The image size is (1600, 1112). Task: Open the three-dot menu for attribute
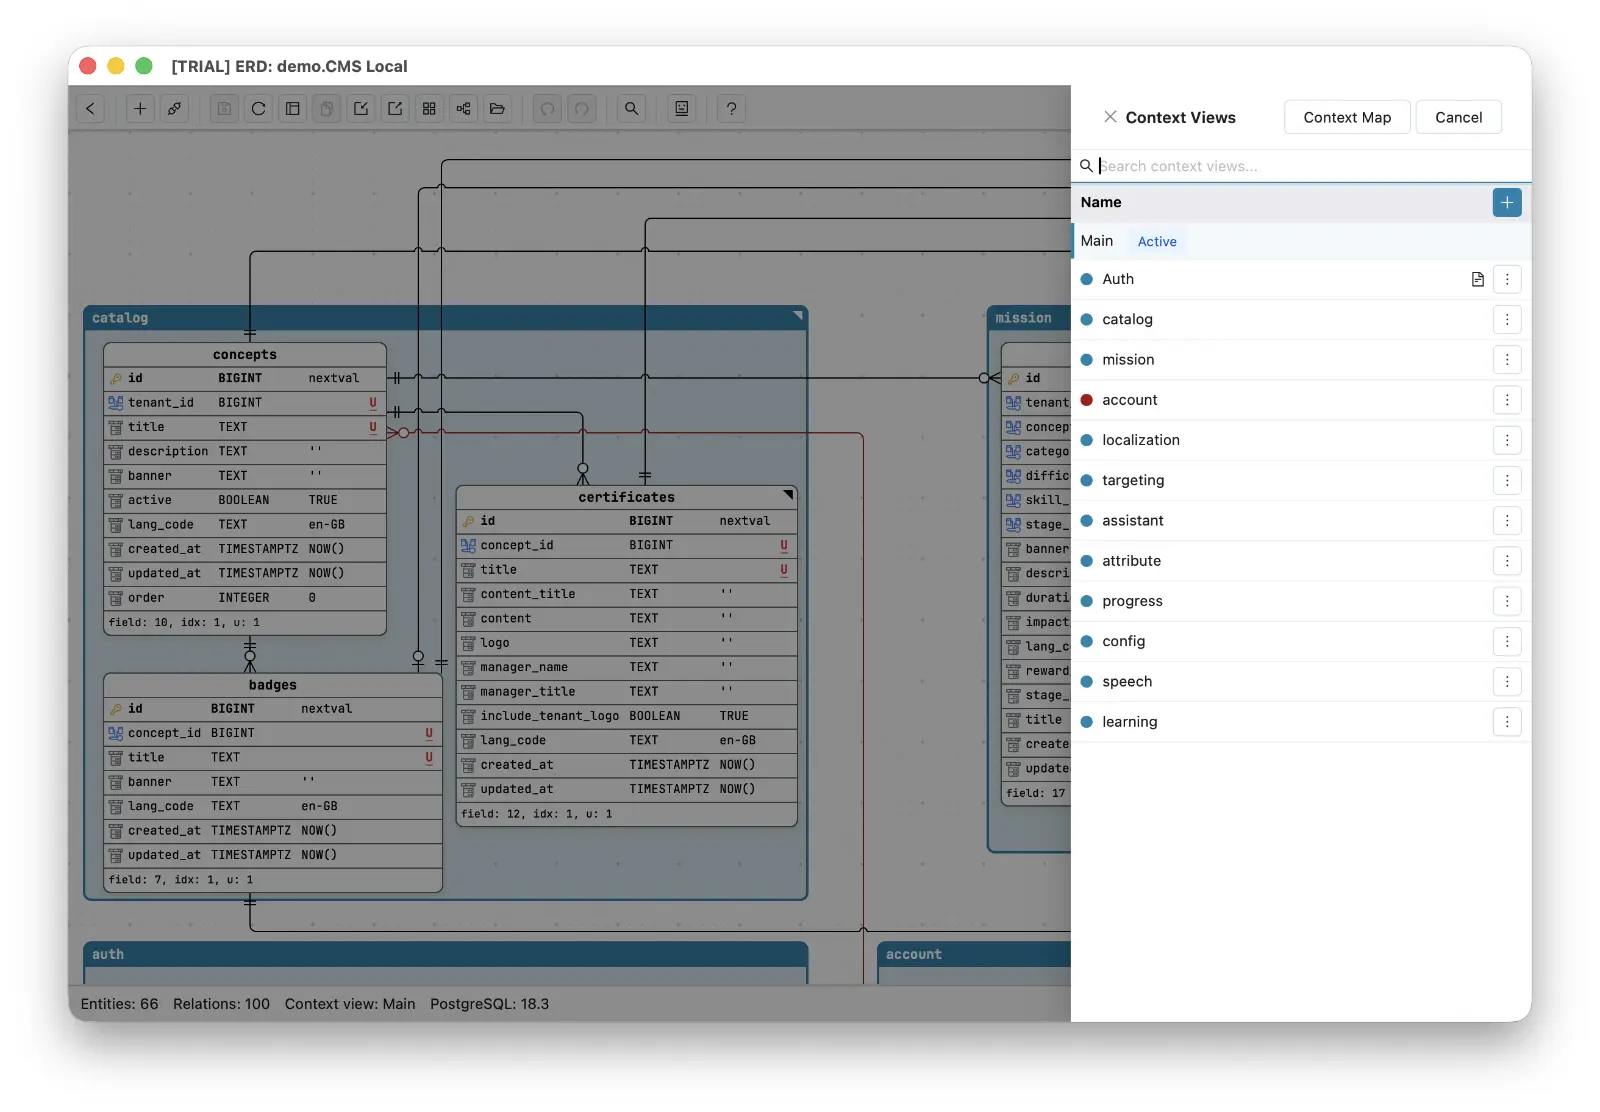click(1507, 561)
